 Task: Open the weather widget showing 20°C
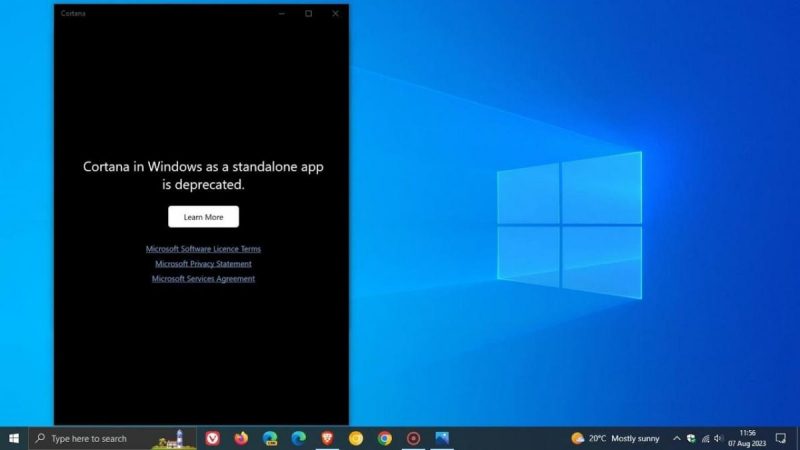[x=615, y=438]
